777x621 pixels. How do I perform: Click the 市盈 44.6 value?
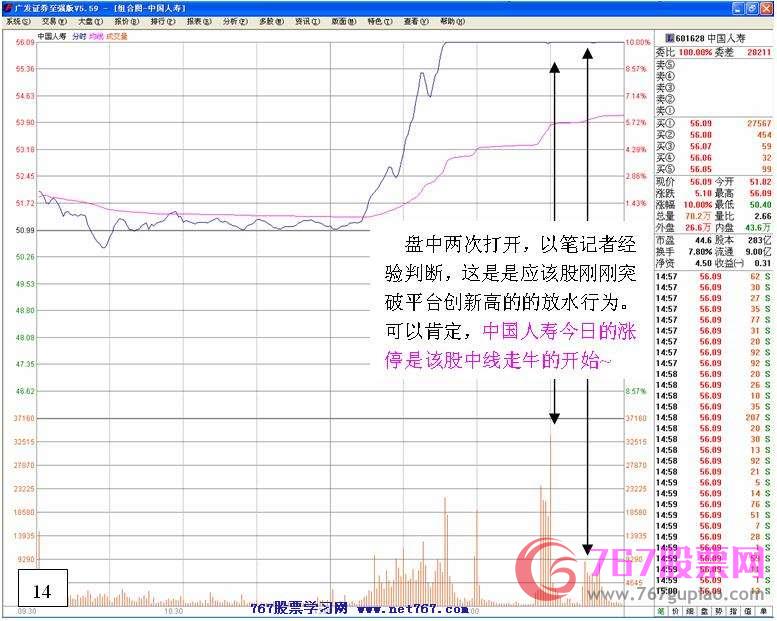[703, 240]
